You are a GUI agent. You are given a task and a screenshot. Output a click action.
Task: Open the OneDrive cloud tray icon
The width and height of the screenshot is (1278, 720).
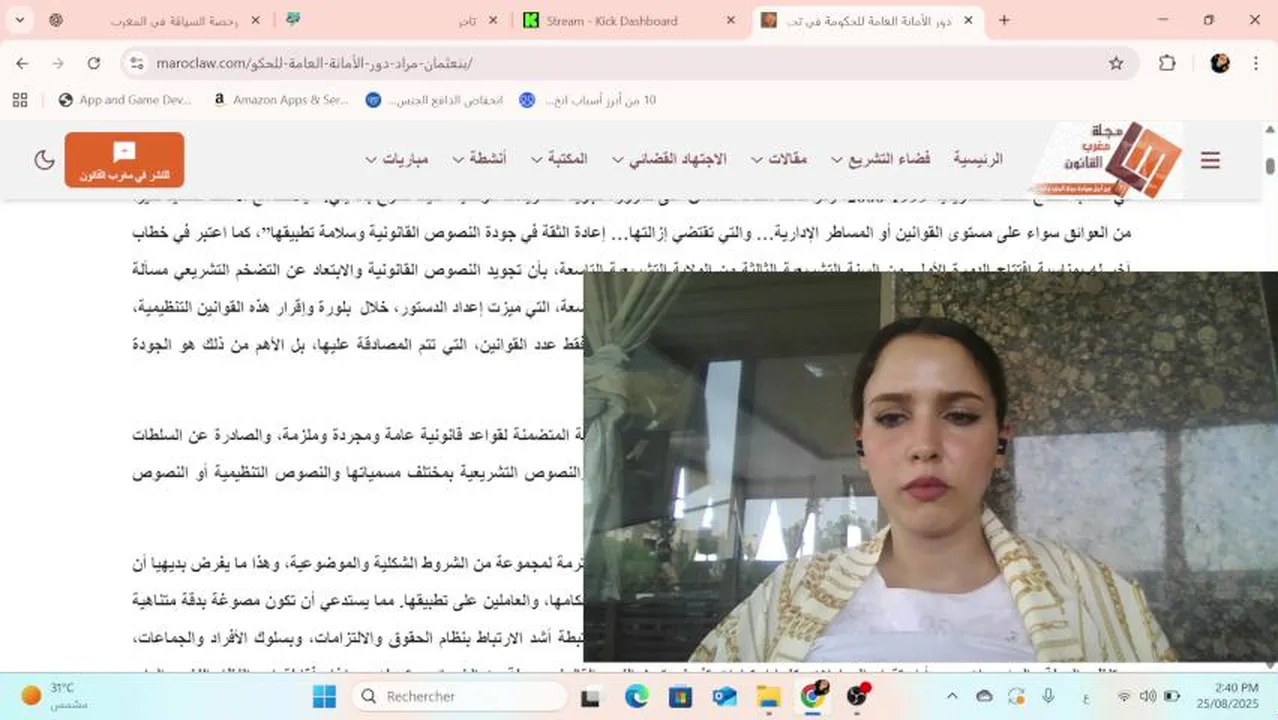[x=984, y=696]
